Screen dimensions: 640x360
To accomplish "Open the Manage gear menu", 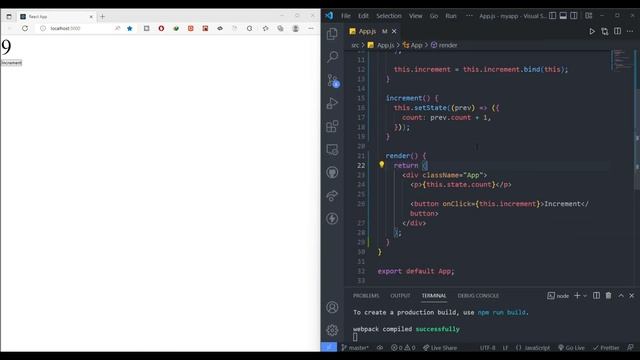I will tap(332, 330).
